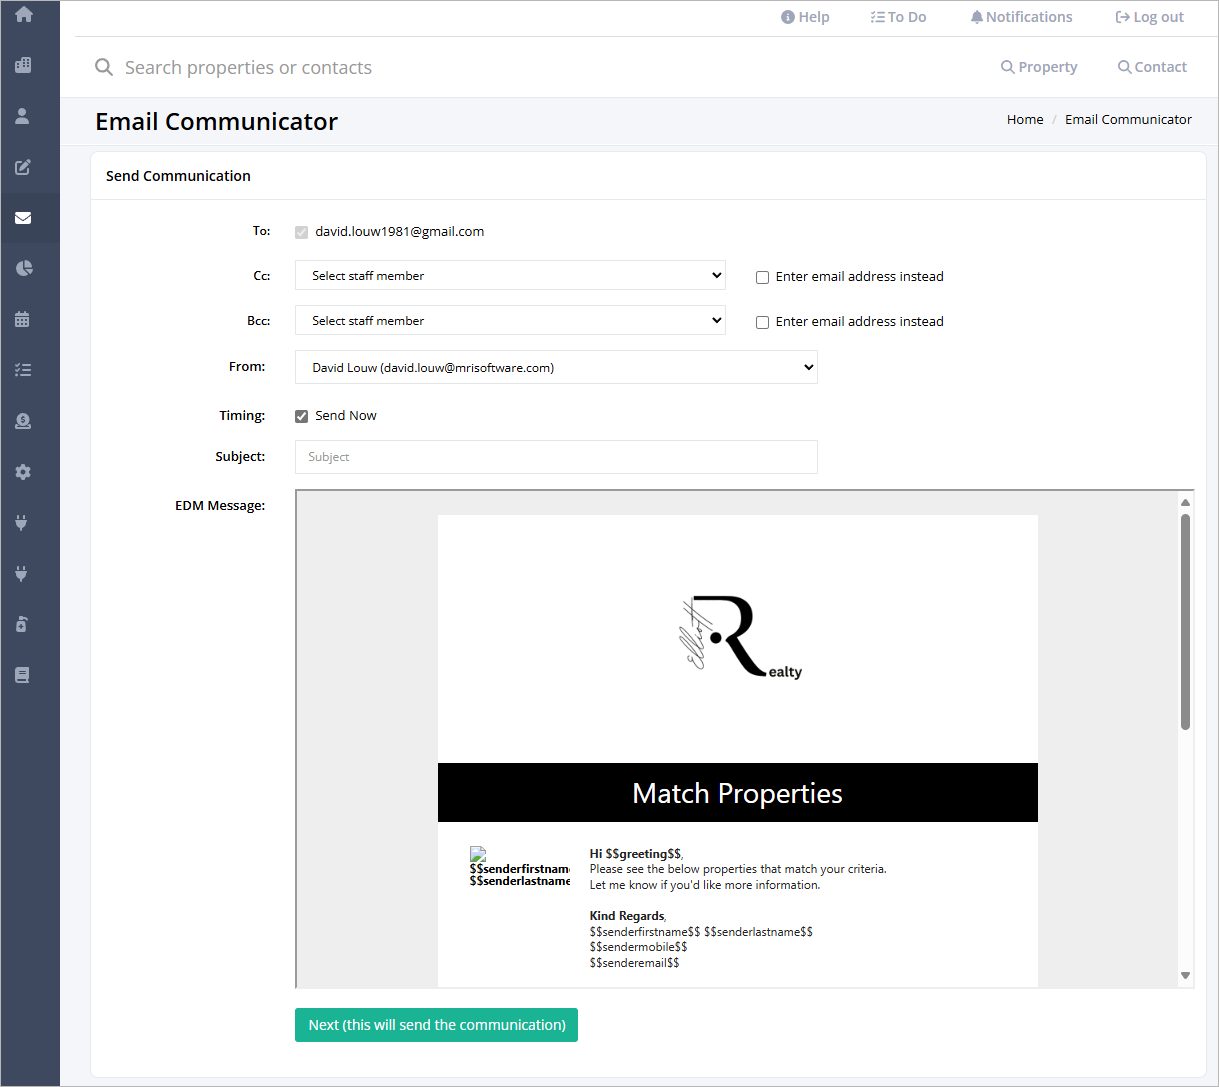Open the book icon in sidebar
This screenshot has height=1087, width=1219.
click(x=23, y=675)
